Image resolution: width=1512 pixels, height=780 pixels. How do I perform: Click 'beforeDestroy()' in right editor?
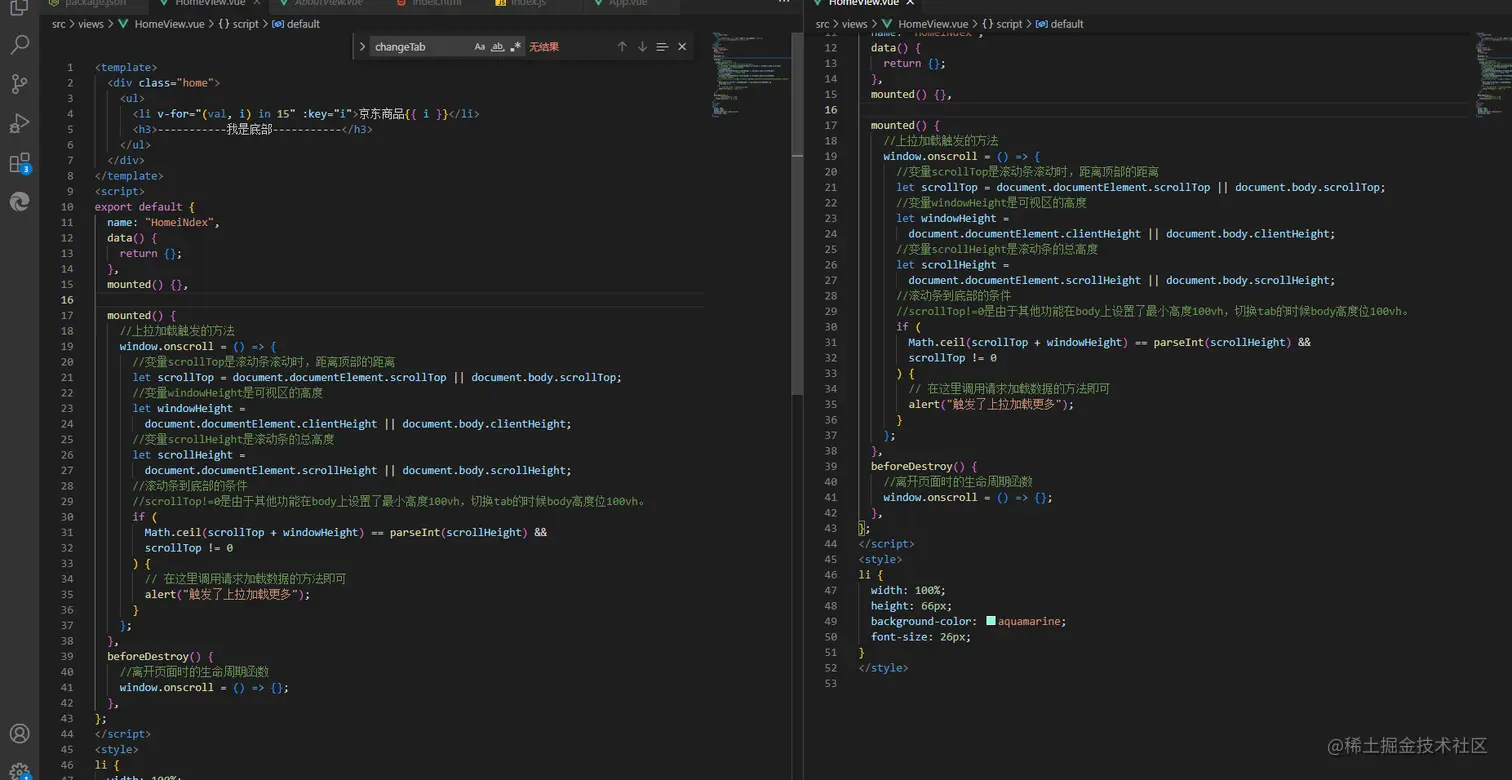[x=917, y=466]
